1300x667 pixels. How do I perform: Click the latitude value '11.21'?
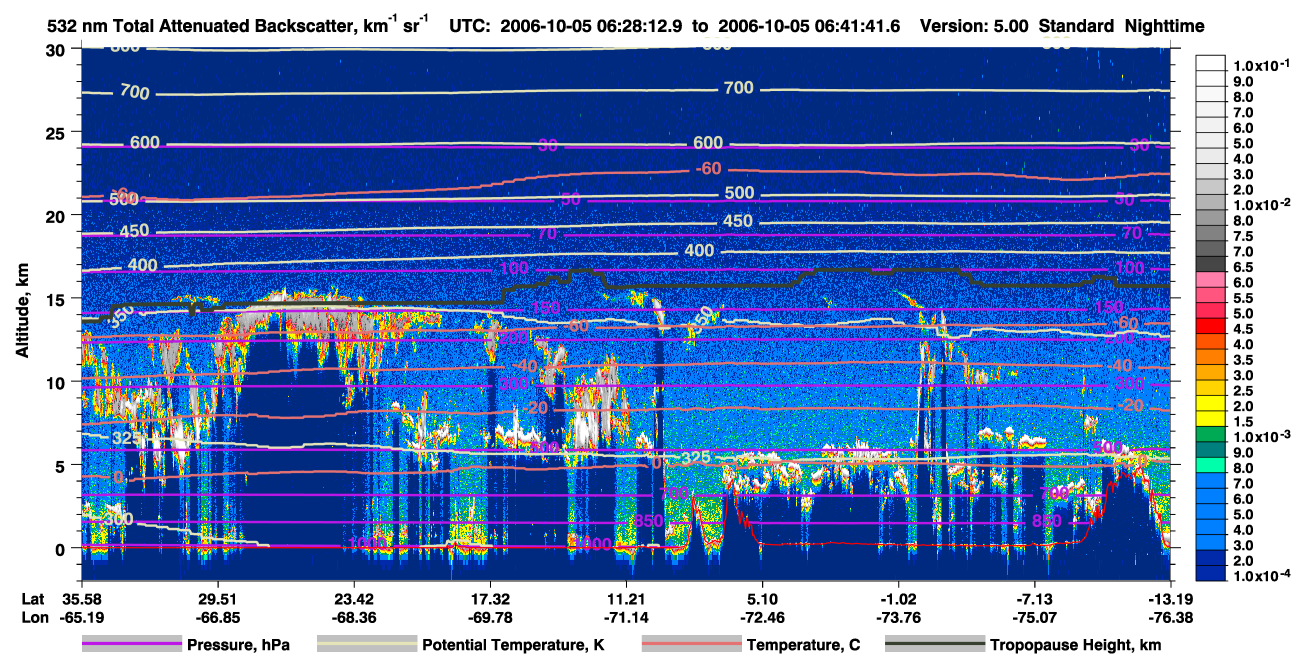626,598
